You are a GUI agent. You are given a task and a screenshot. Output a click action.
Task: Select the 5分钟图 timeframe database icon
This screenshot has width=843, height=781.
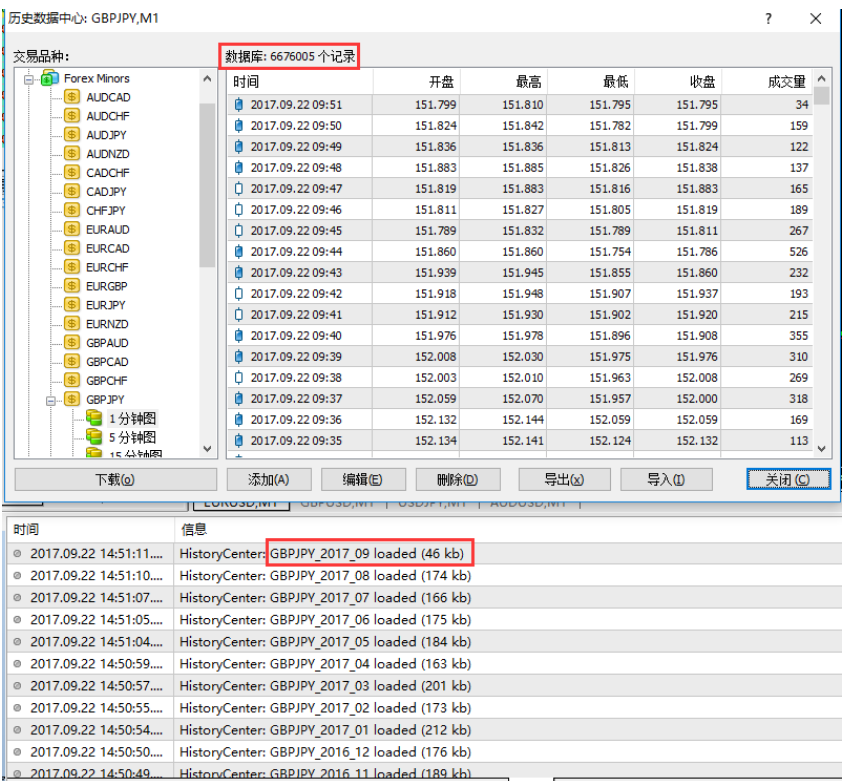pos(94,437)
